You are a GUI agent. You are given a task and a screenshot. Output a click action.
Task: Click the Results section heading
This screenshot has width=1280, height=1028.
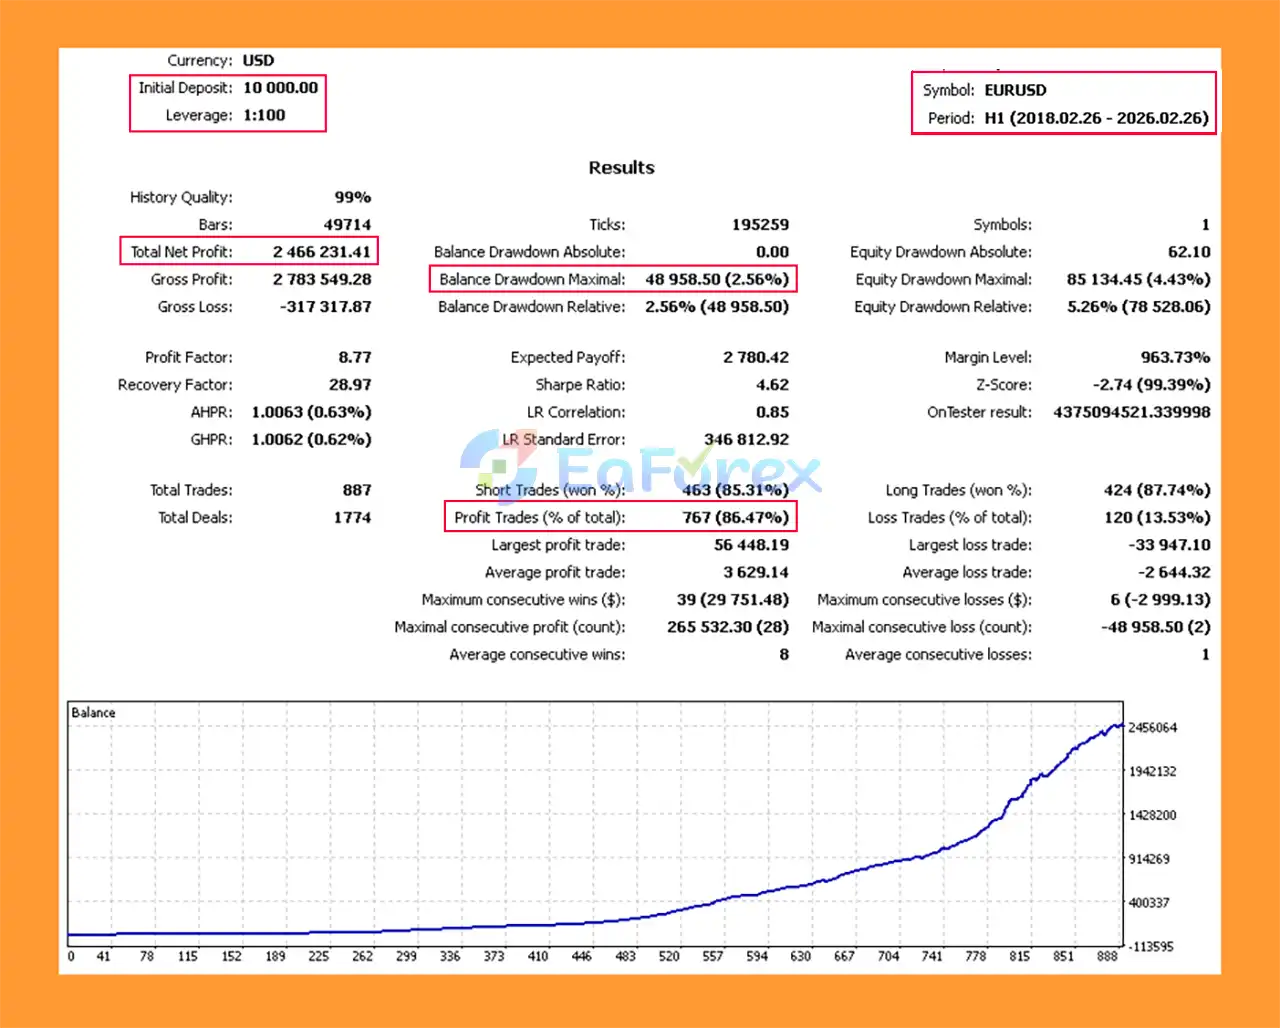click(621, 168)
